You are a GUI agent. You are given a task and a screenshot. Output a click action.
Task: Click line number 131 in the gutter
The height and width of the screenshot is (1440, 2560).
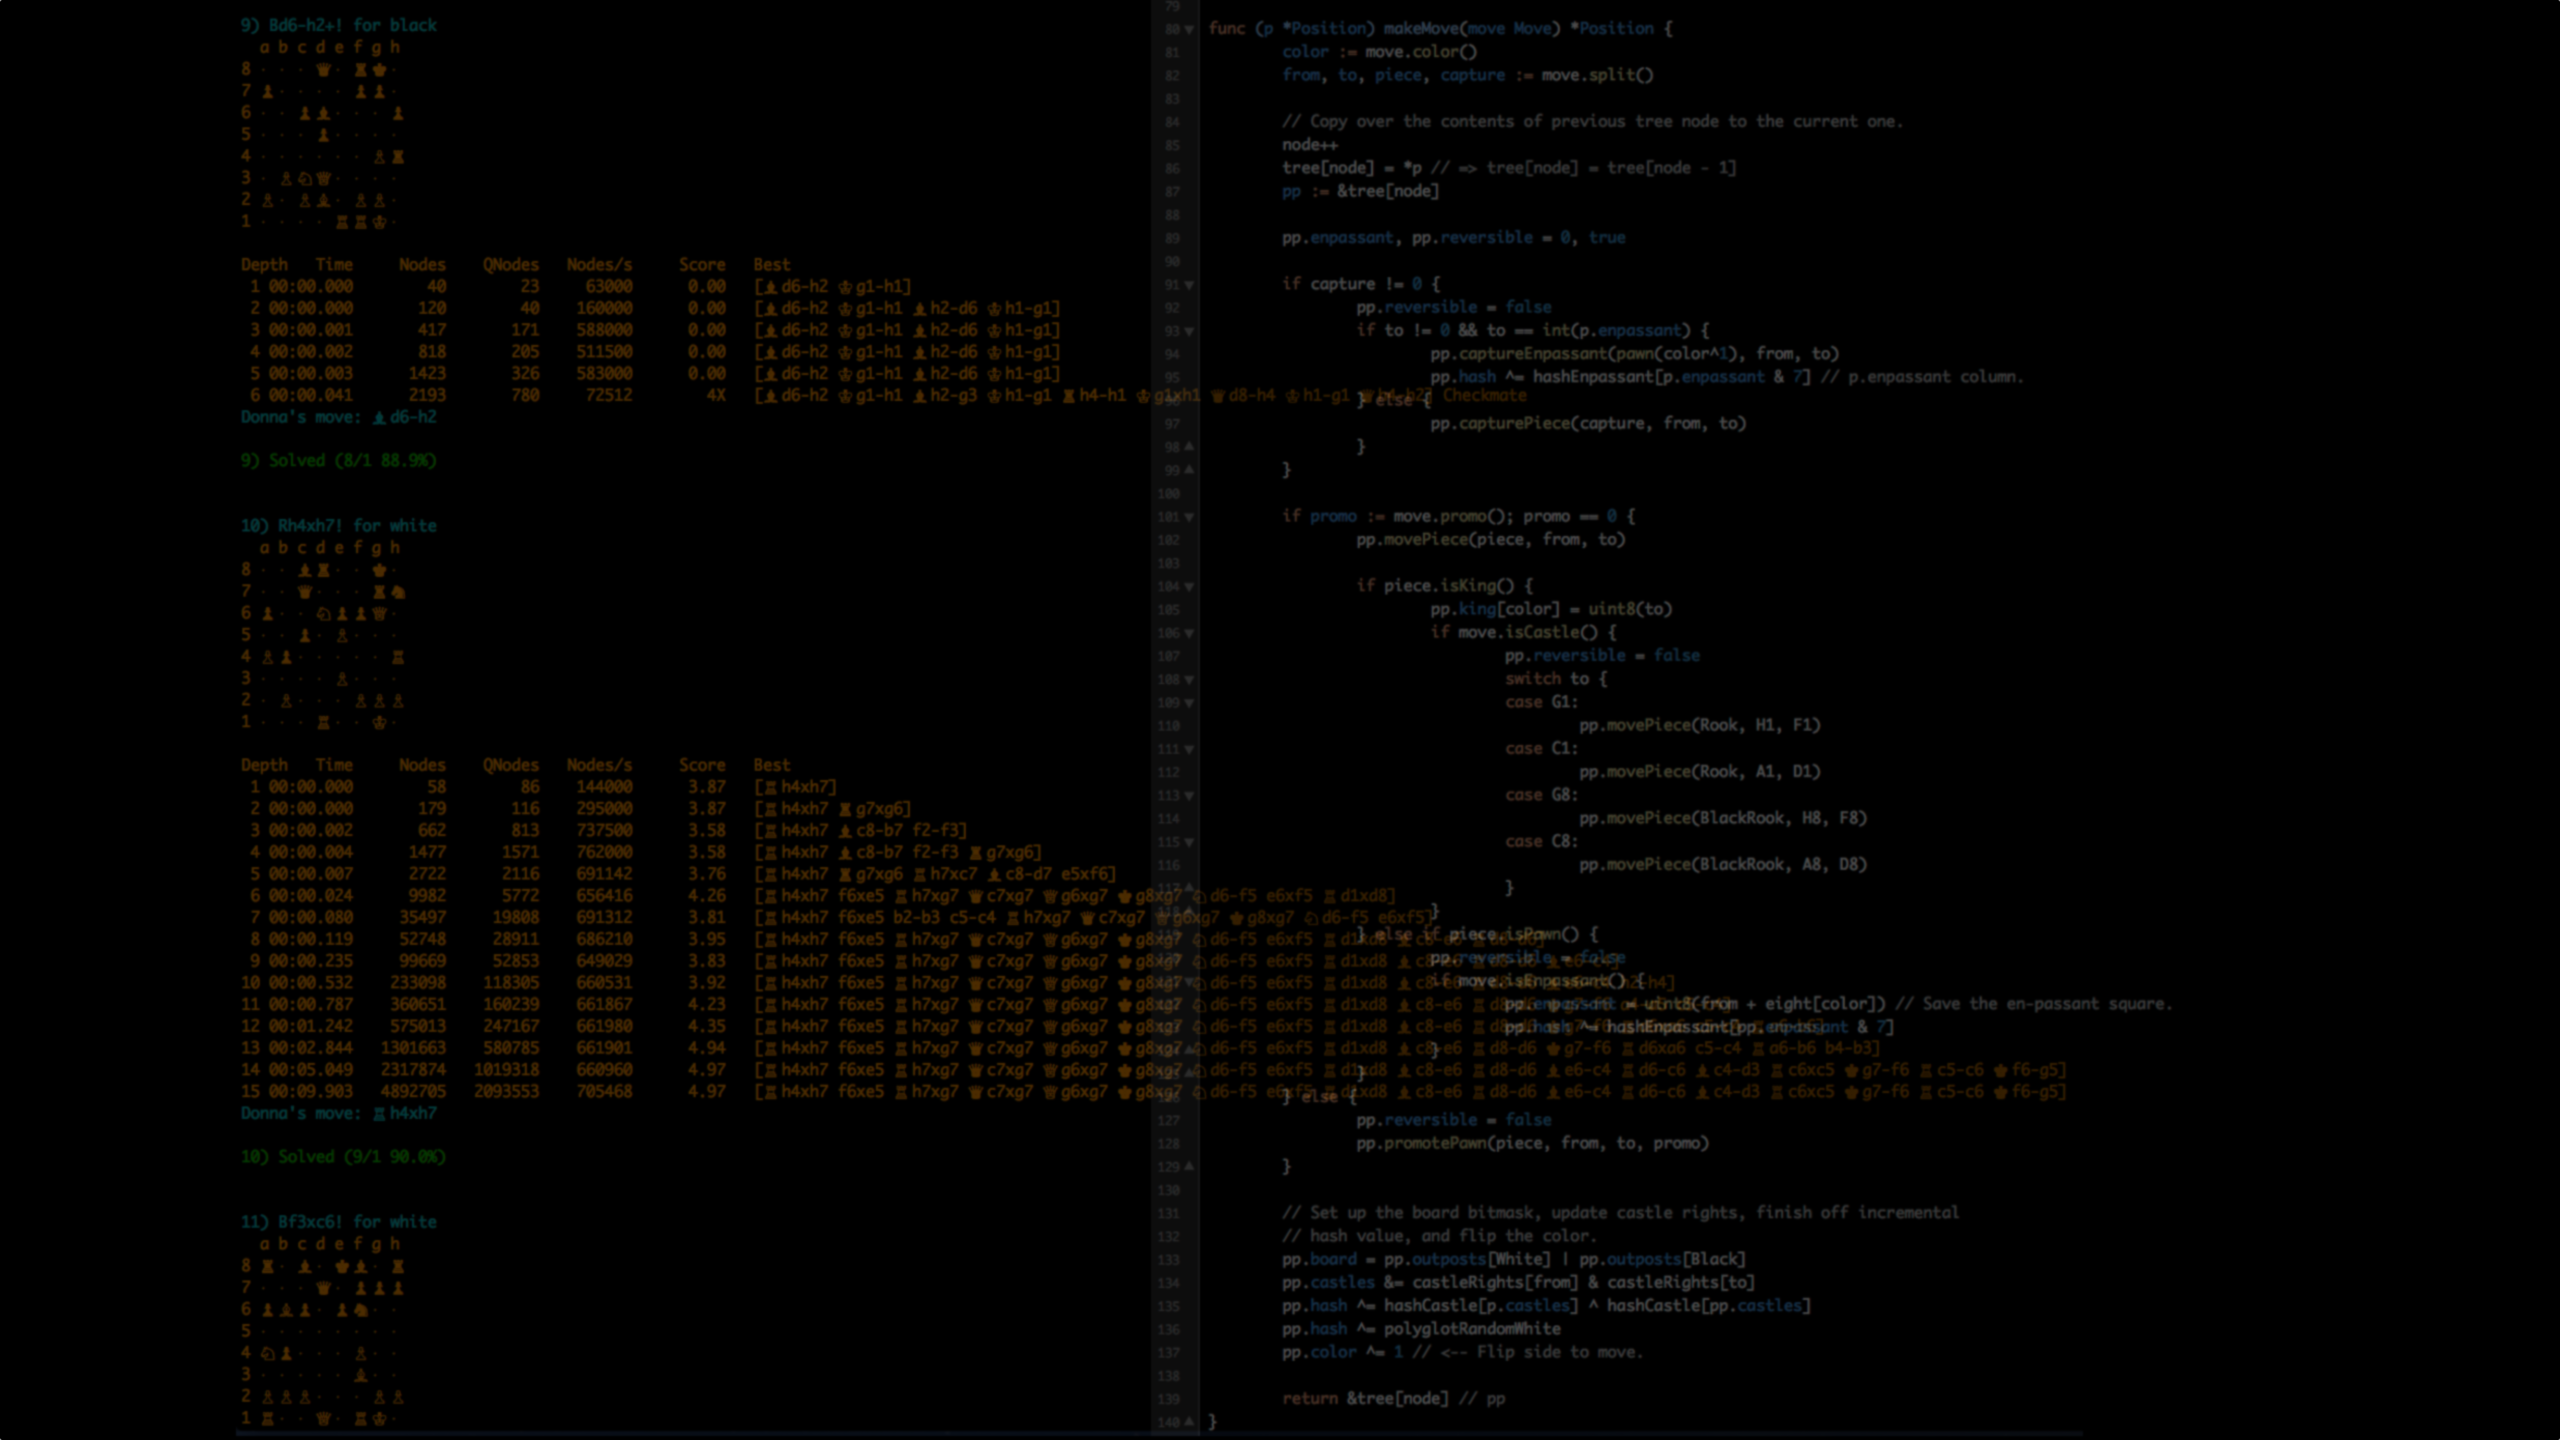[x=1169, y=1213]
